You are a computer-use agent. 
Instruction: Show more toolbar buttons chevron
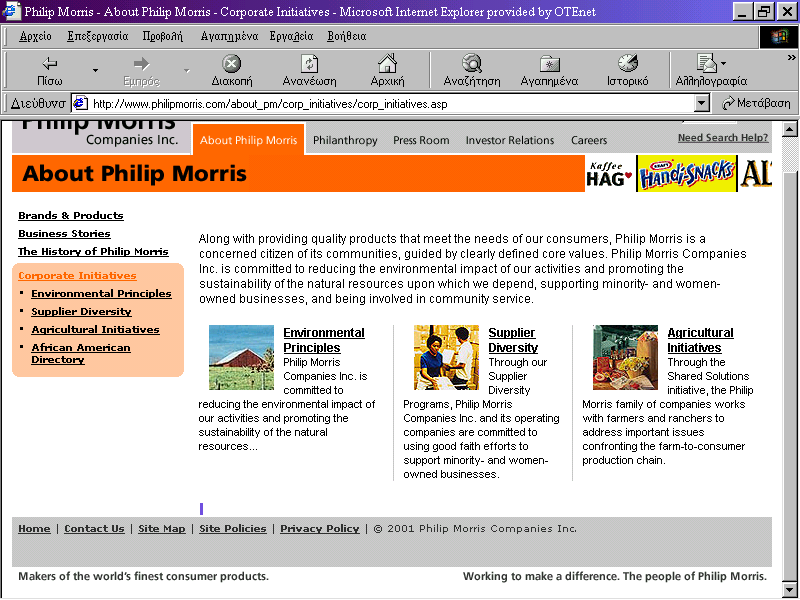pos(791,58)
